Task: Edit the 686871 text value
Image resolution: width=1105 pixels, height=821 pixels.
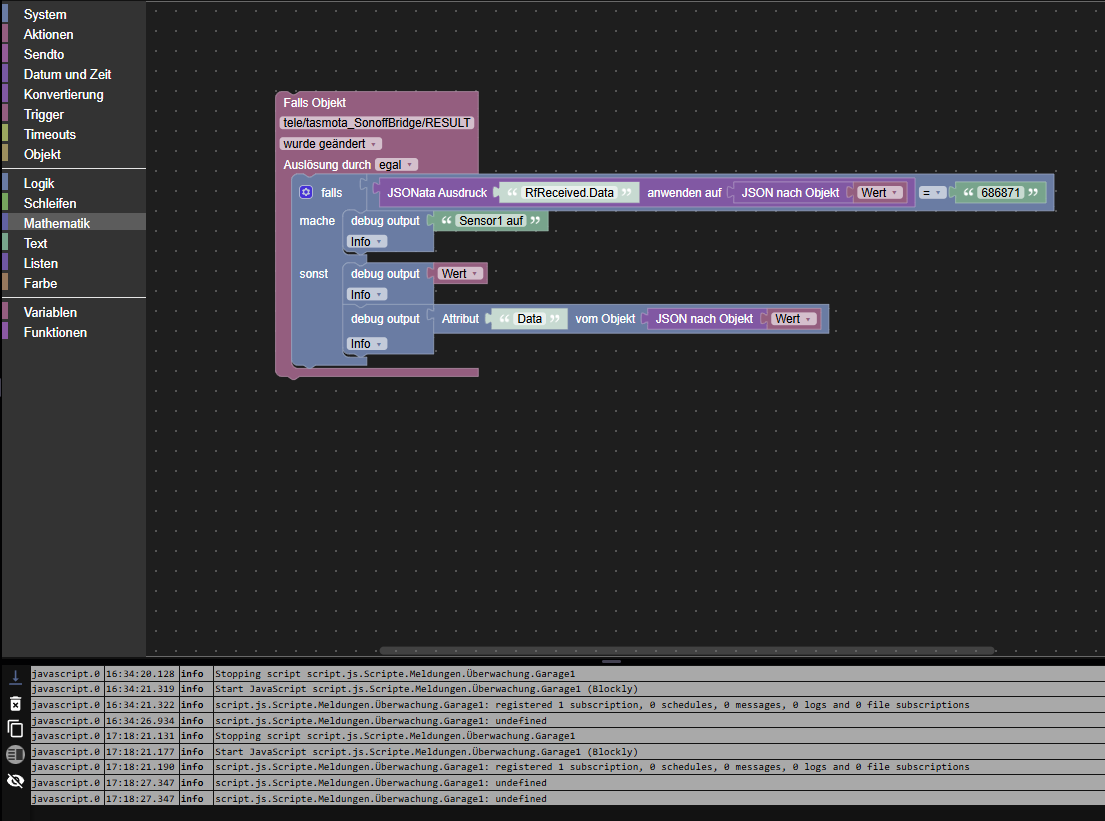Action: click(1000, 192)
